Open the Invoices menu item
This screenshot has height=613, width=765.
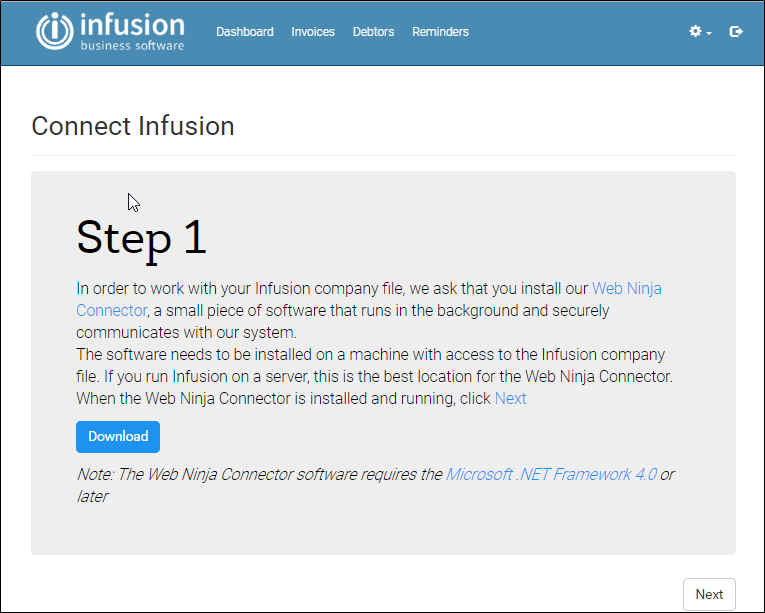click(x=313, y=32)
